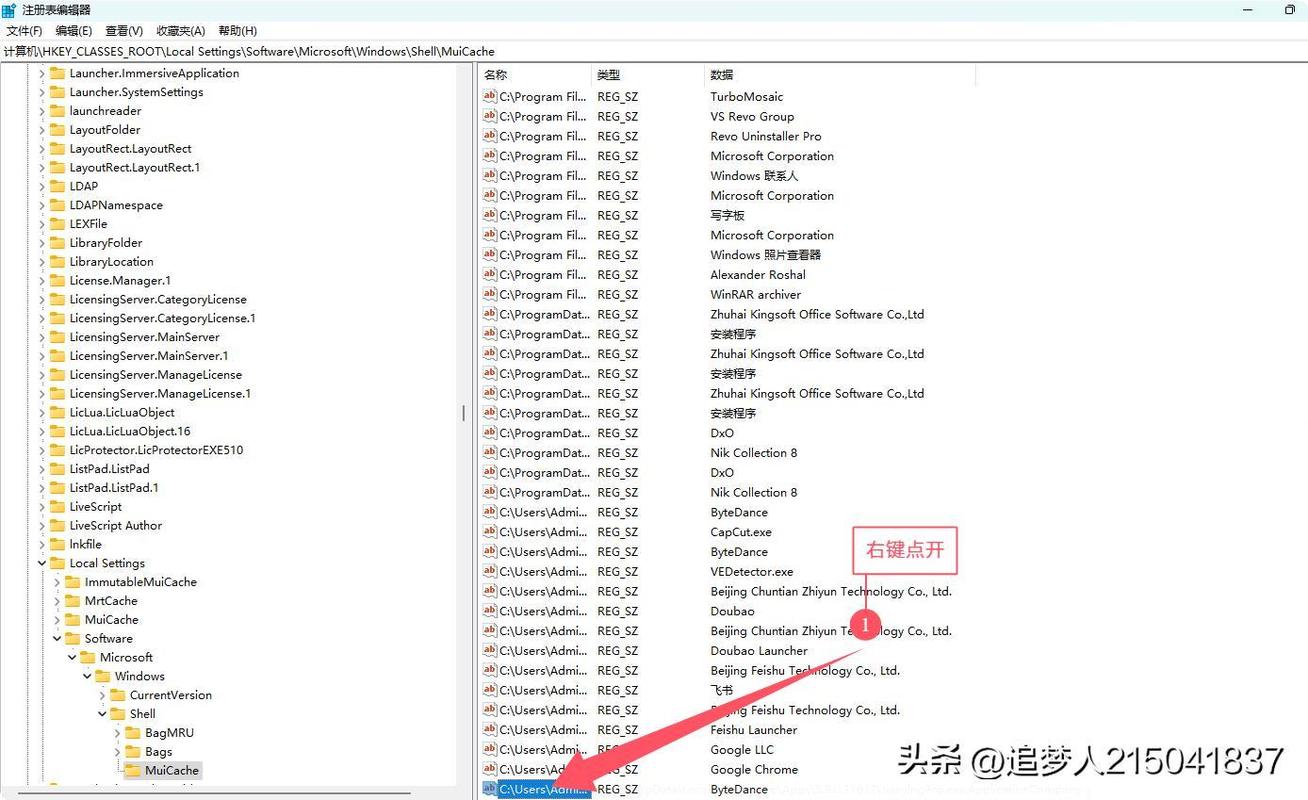Click the key tree's vertical scrollbar thumb

(464, 412)
